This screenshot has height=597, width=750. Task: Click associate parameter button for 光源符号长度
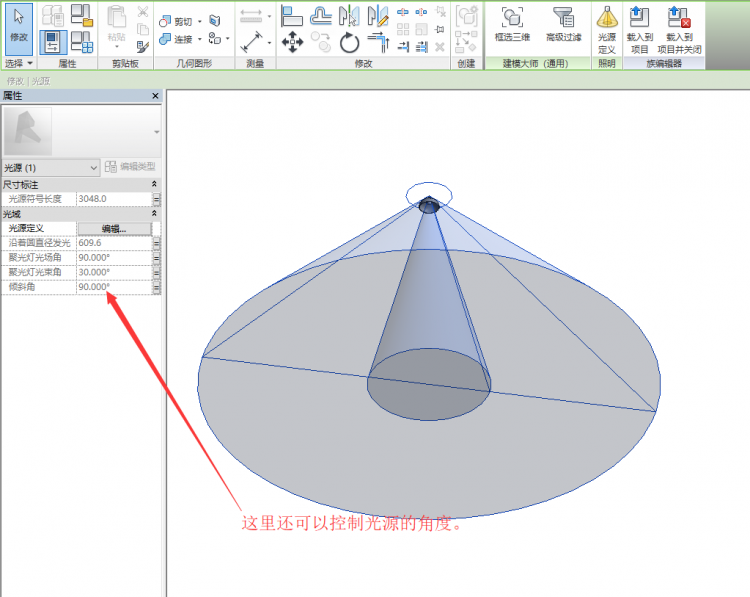(x=156, y=199)
